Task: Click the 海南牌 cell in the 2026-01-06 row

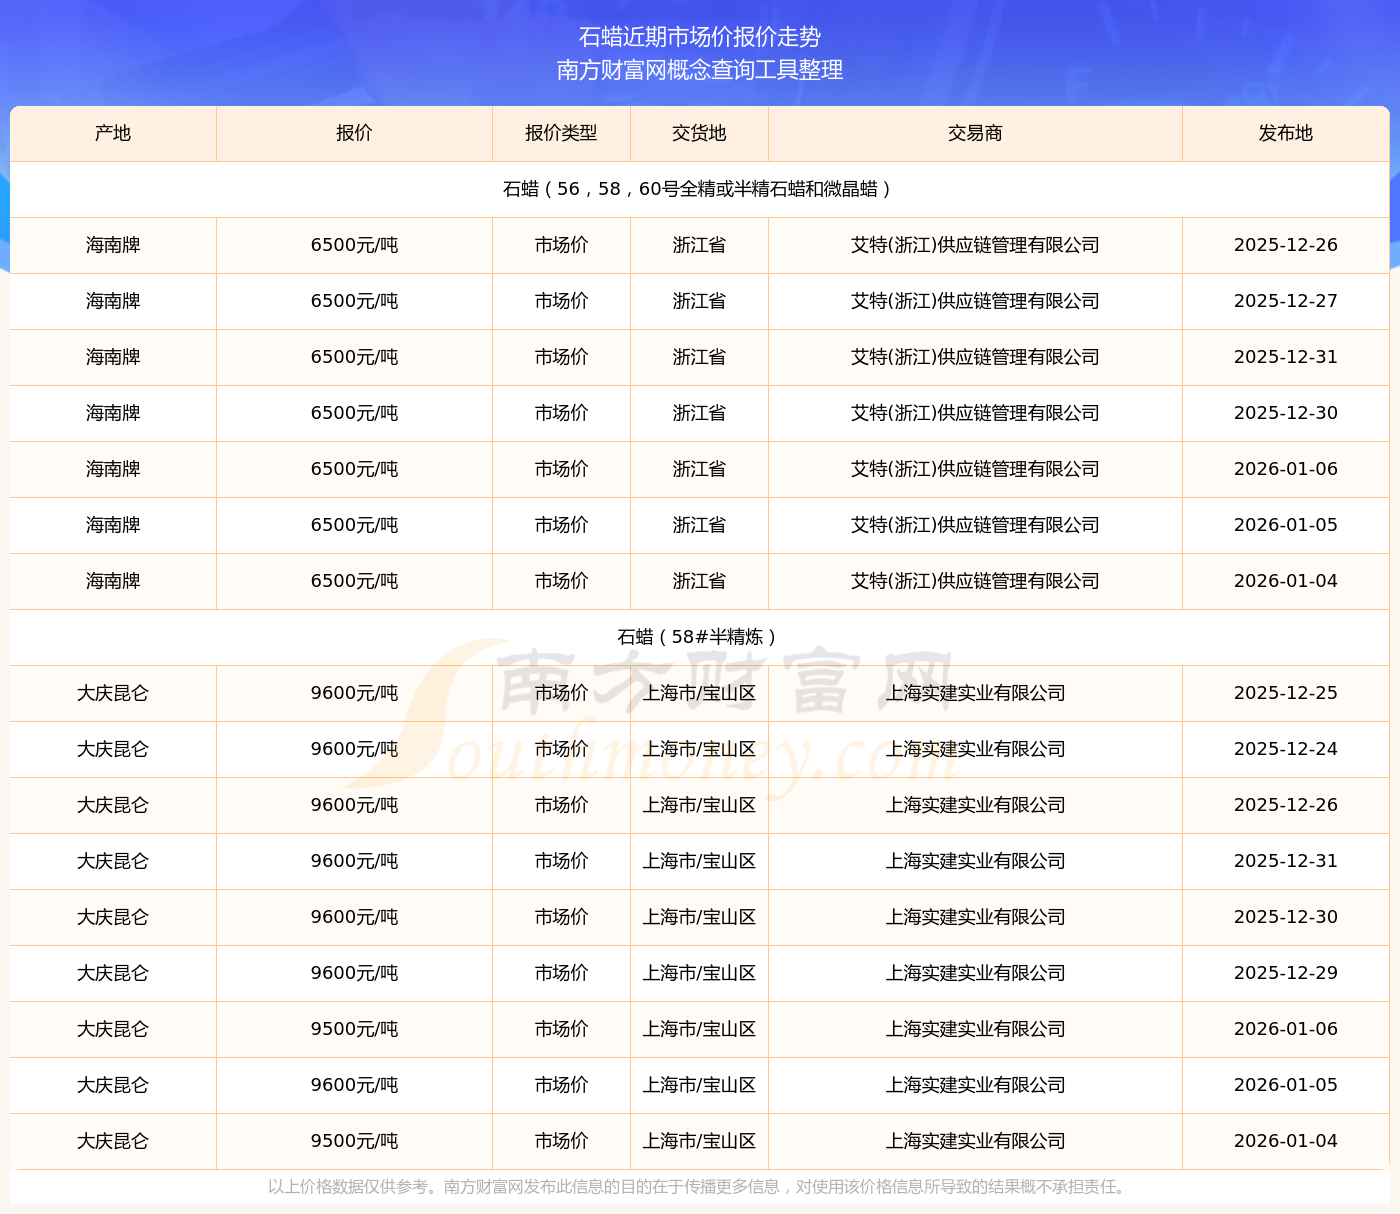Action: click(113, 469)
